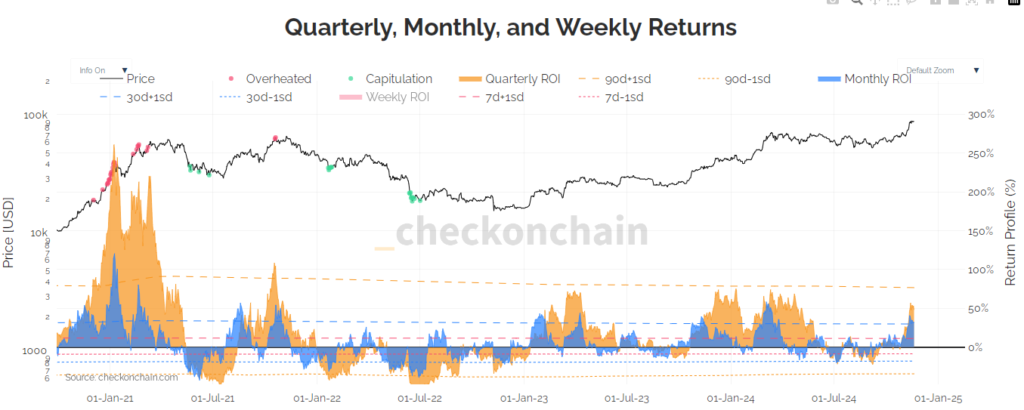Image resolution: width=1024 pixels, height=410 pixels.
Task: Click the Source: checkonchain.com text
Action: click(121, 377)
